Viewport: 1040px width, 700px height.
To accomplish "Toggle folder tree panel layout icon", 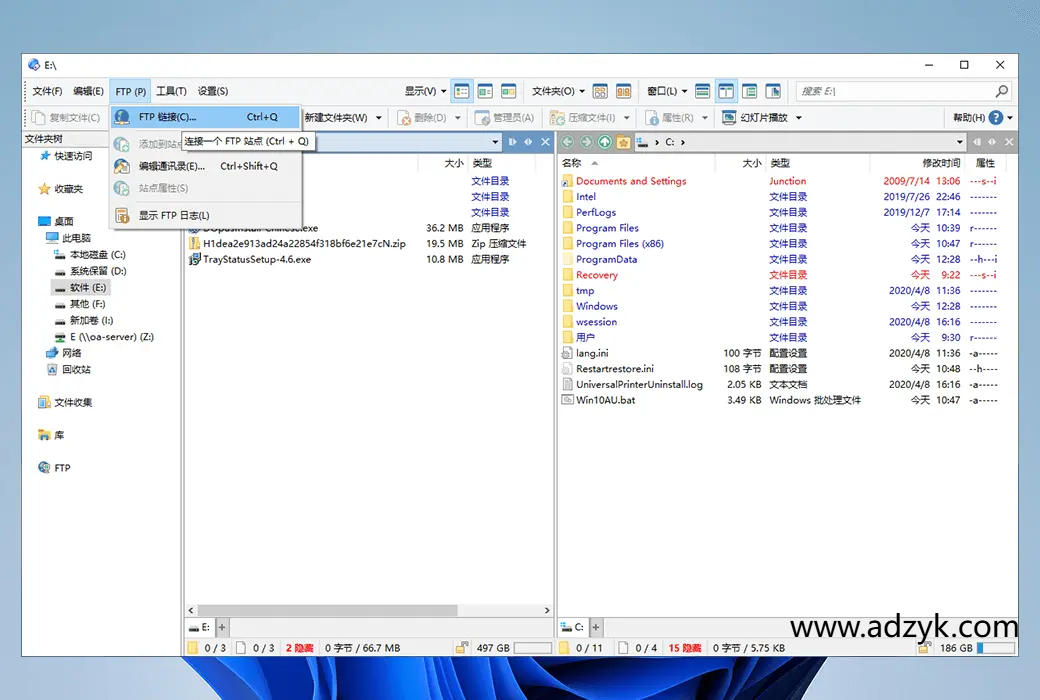I will tap(749, 91).
